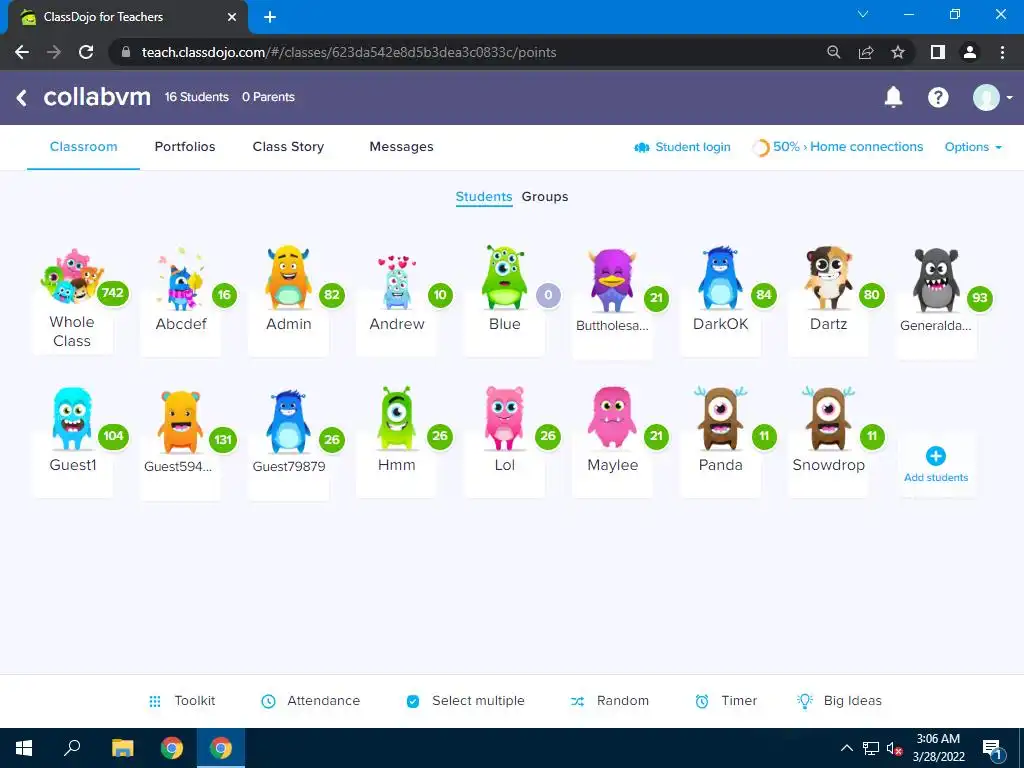Click Blue's 0 points badge
This screenshot has height=768, width=1024.
click(x=548, y=295)
